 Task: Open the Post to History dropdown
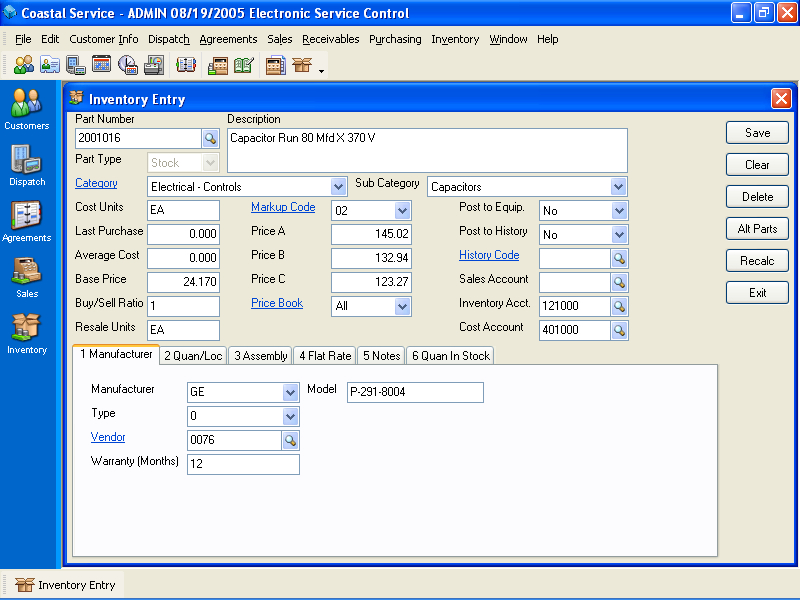tap(619, 235)
